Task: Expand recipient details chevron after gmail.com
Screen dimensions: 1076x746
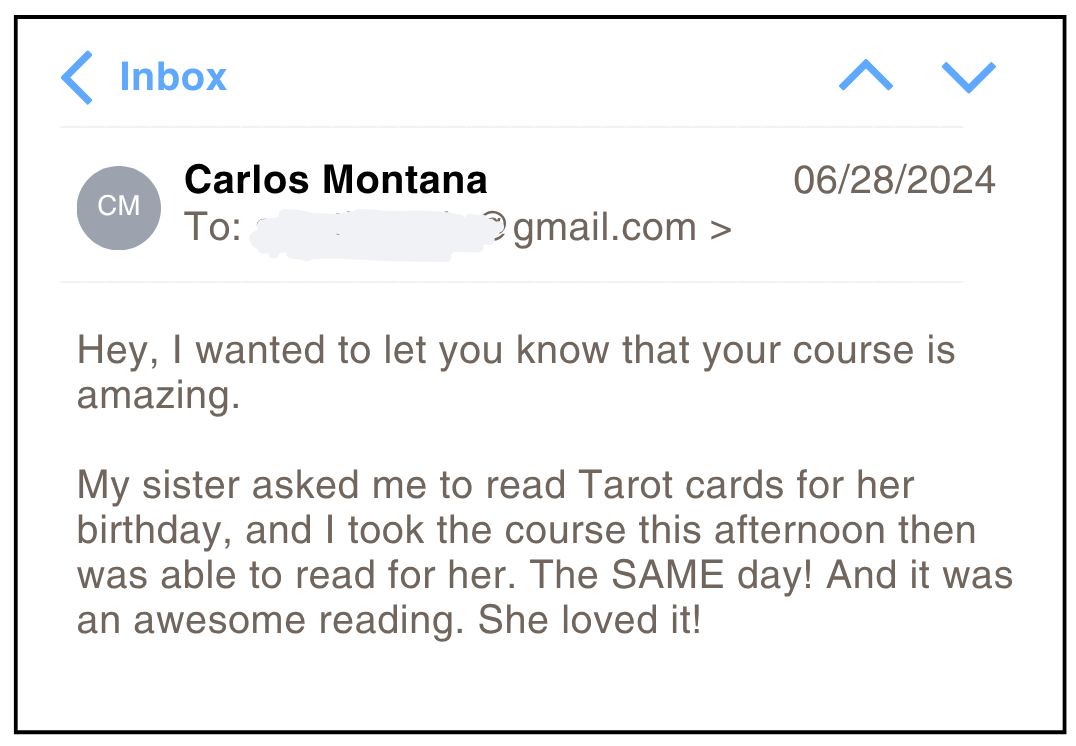Action: [720, 228]
